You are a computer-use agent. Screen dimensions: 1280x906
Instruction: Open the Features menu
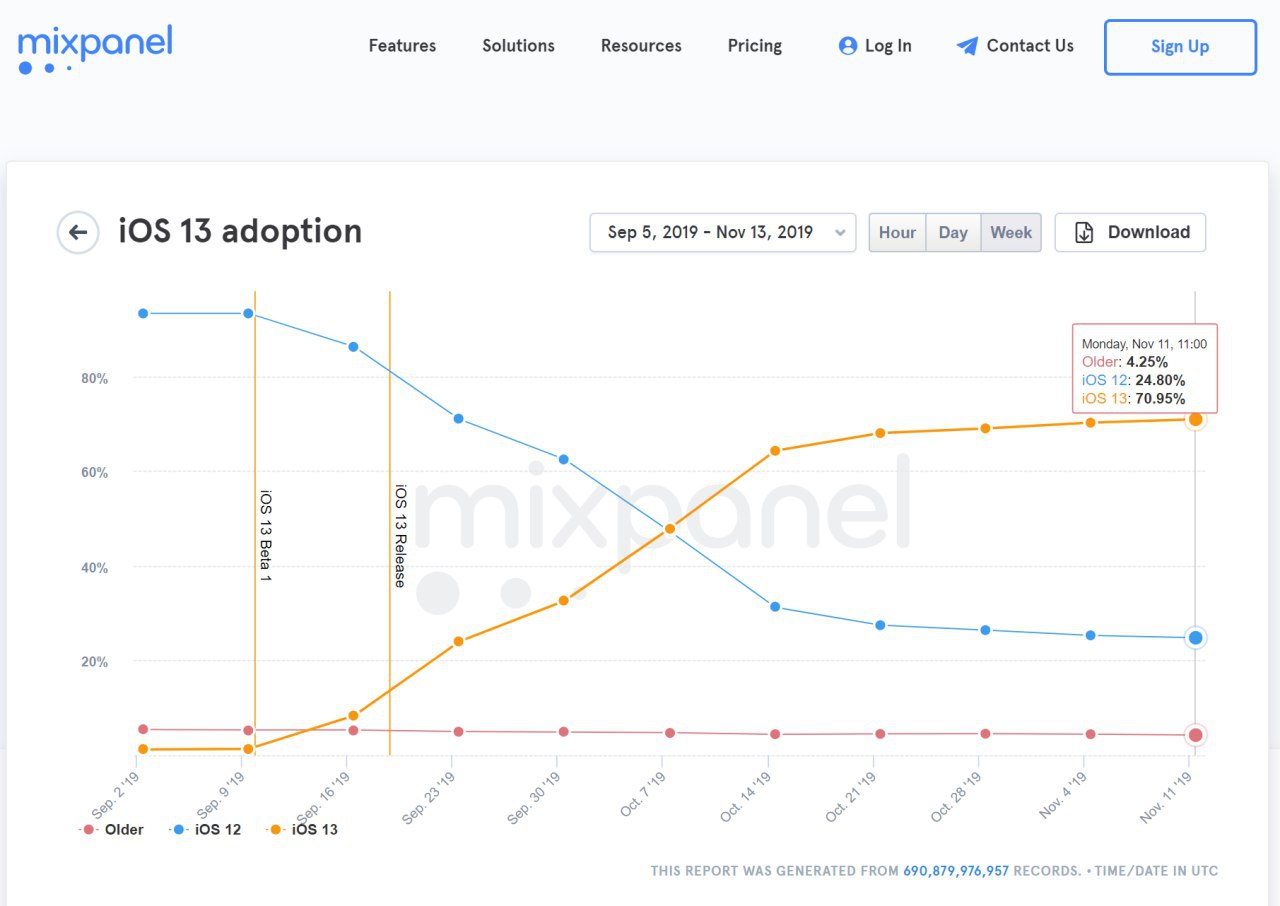pos(402,46)
